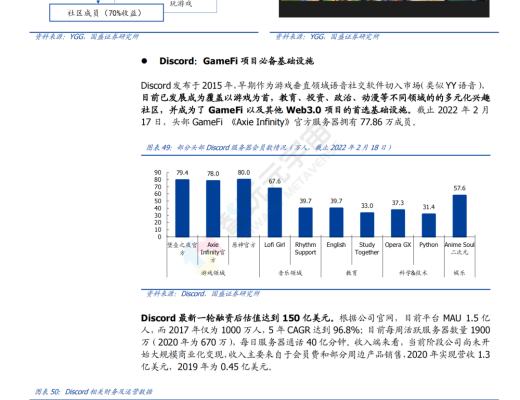Click the dark image thumbnail at the top

pos(384,8)
